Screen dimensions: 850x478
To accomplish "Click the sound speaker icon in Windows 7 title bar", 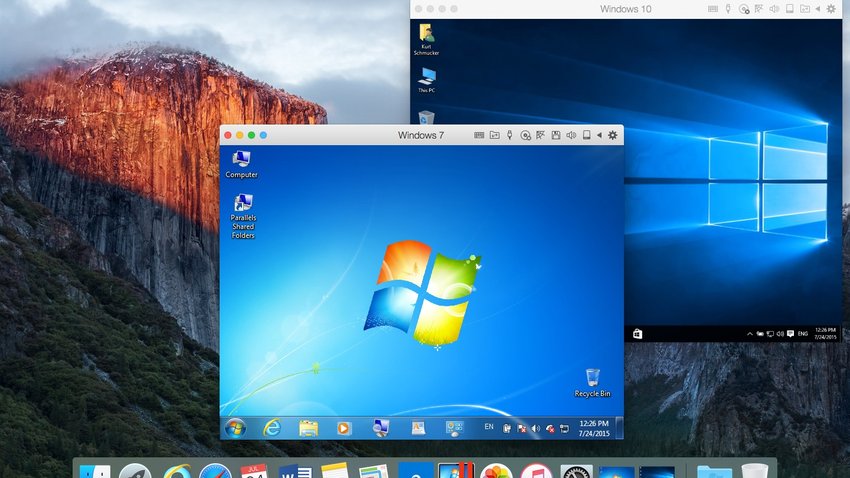I will 571,135.
